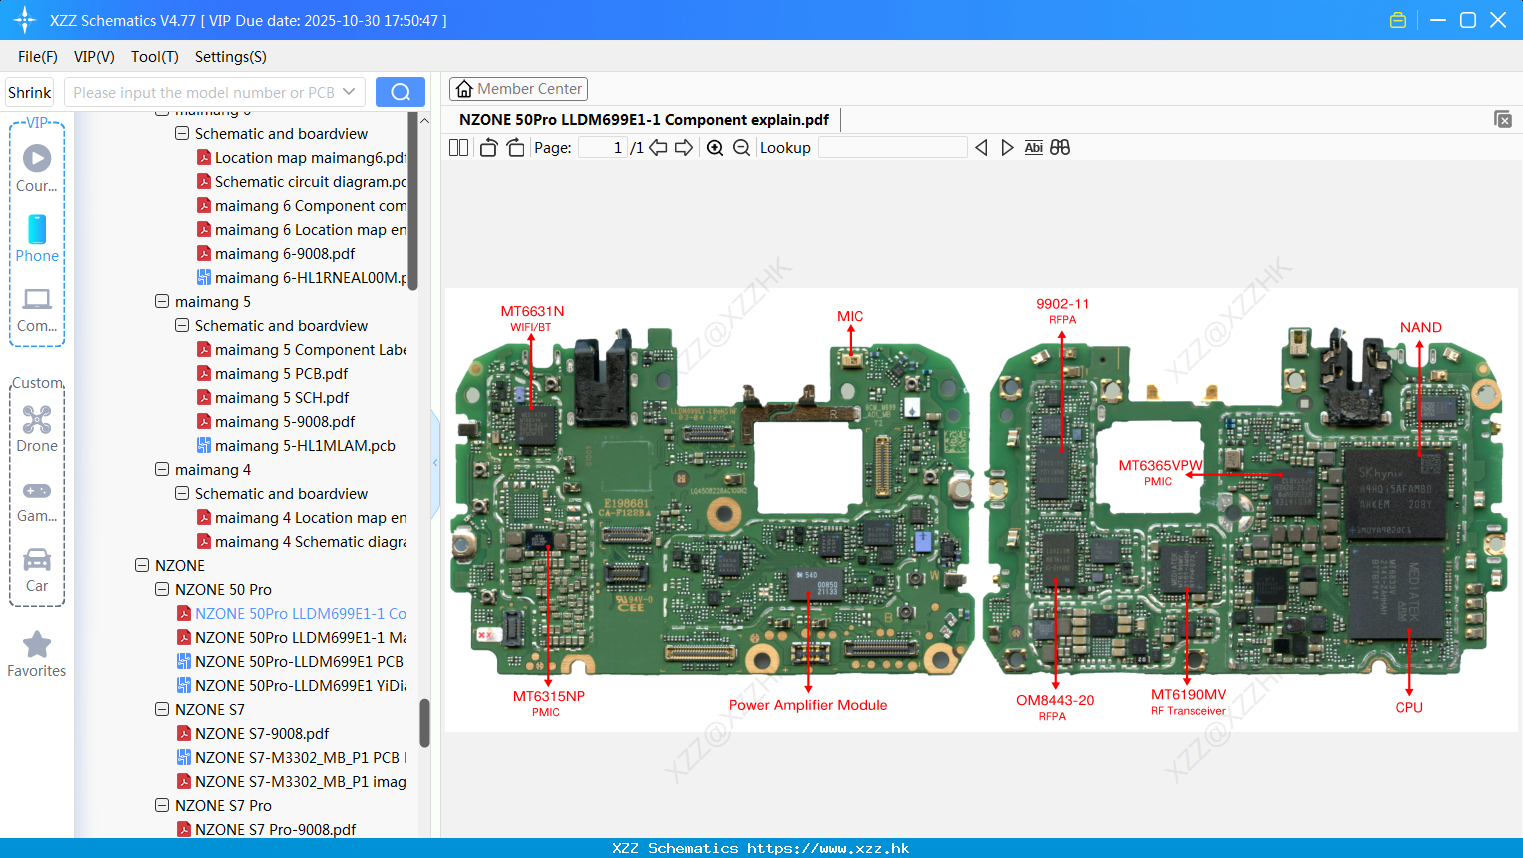Click the blue search button
The image size is (1523, 858).
coord(400,92)
